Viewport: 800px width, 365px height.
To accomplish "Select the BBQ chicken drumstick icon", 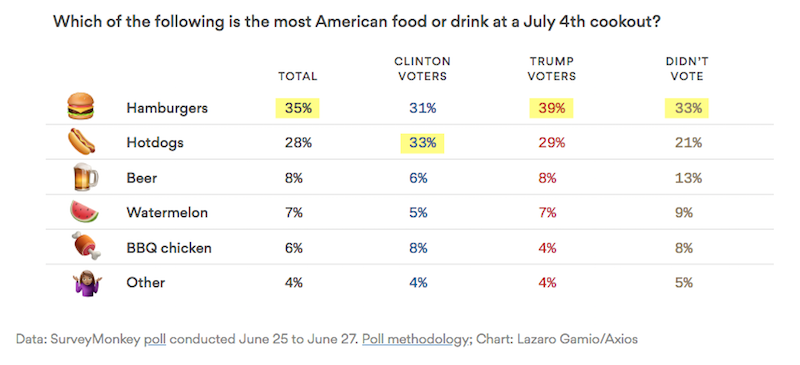I will click(x=86, y=247).
